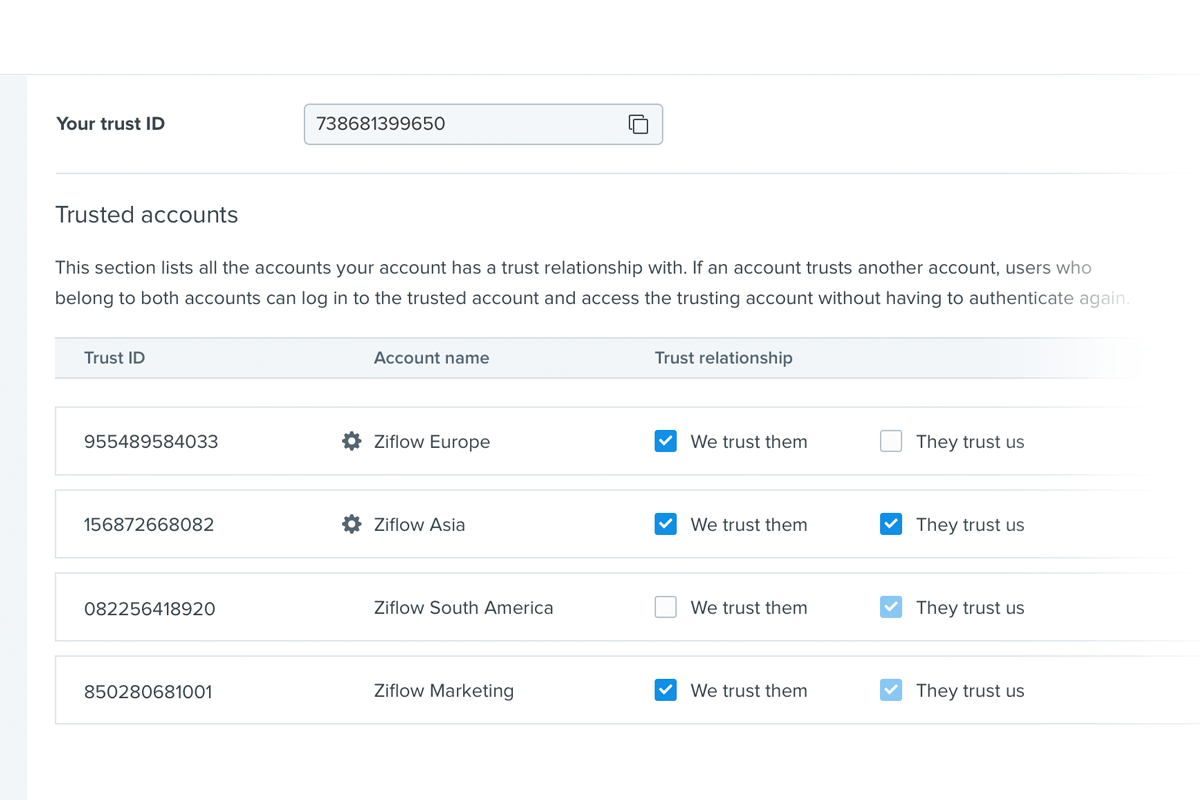Uncheck 'We trust them' for Ziflow Europe
Viewport: 1200px width, 800px height.
[665, 441]
